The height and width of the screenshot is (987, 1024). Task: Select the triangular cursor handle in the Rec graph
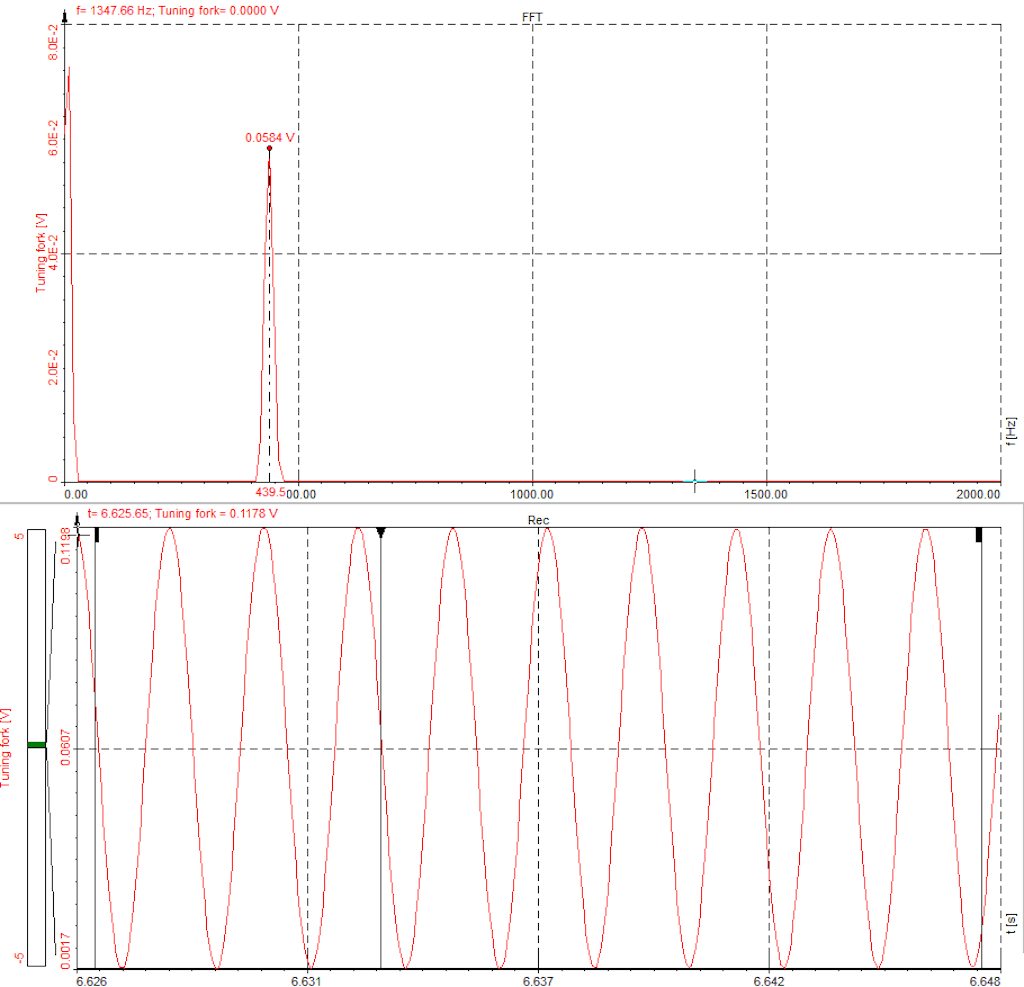click(381, 533)
